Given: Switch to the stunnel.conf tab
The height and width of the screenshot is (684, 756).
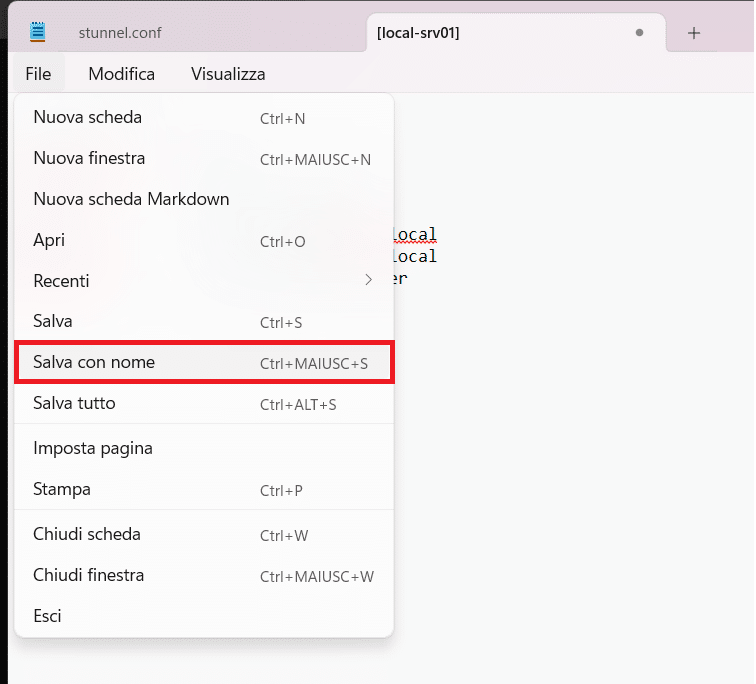Looking at the screenshot, I should click(120, 33).
